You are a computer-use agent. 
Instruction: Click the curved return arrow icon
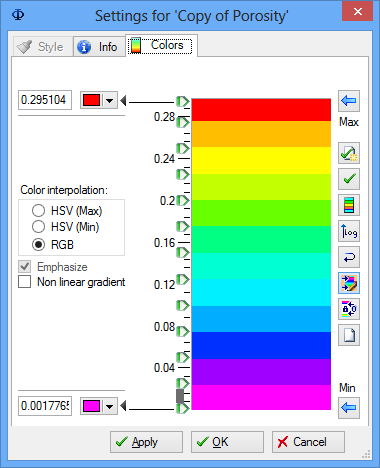[x=349, y=257]
